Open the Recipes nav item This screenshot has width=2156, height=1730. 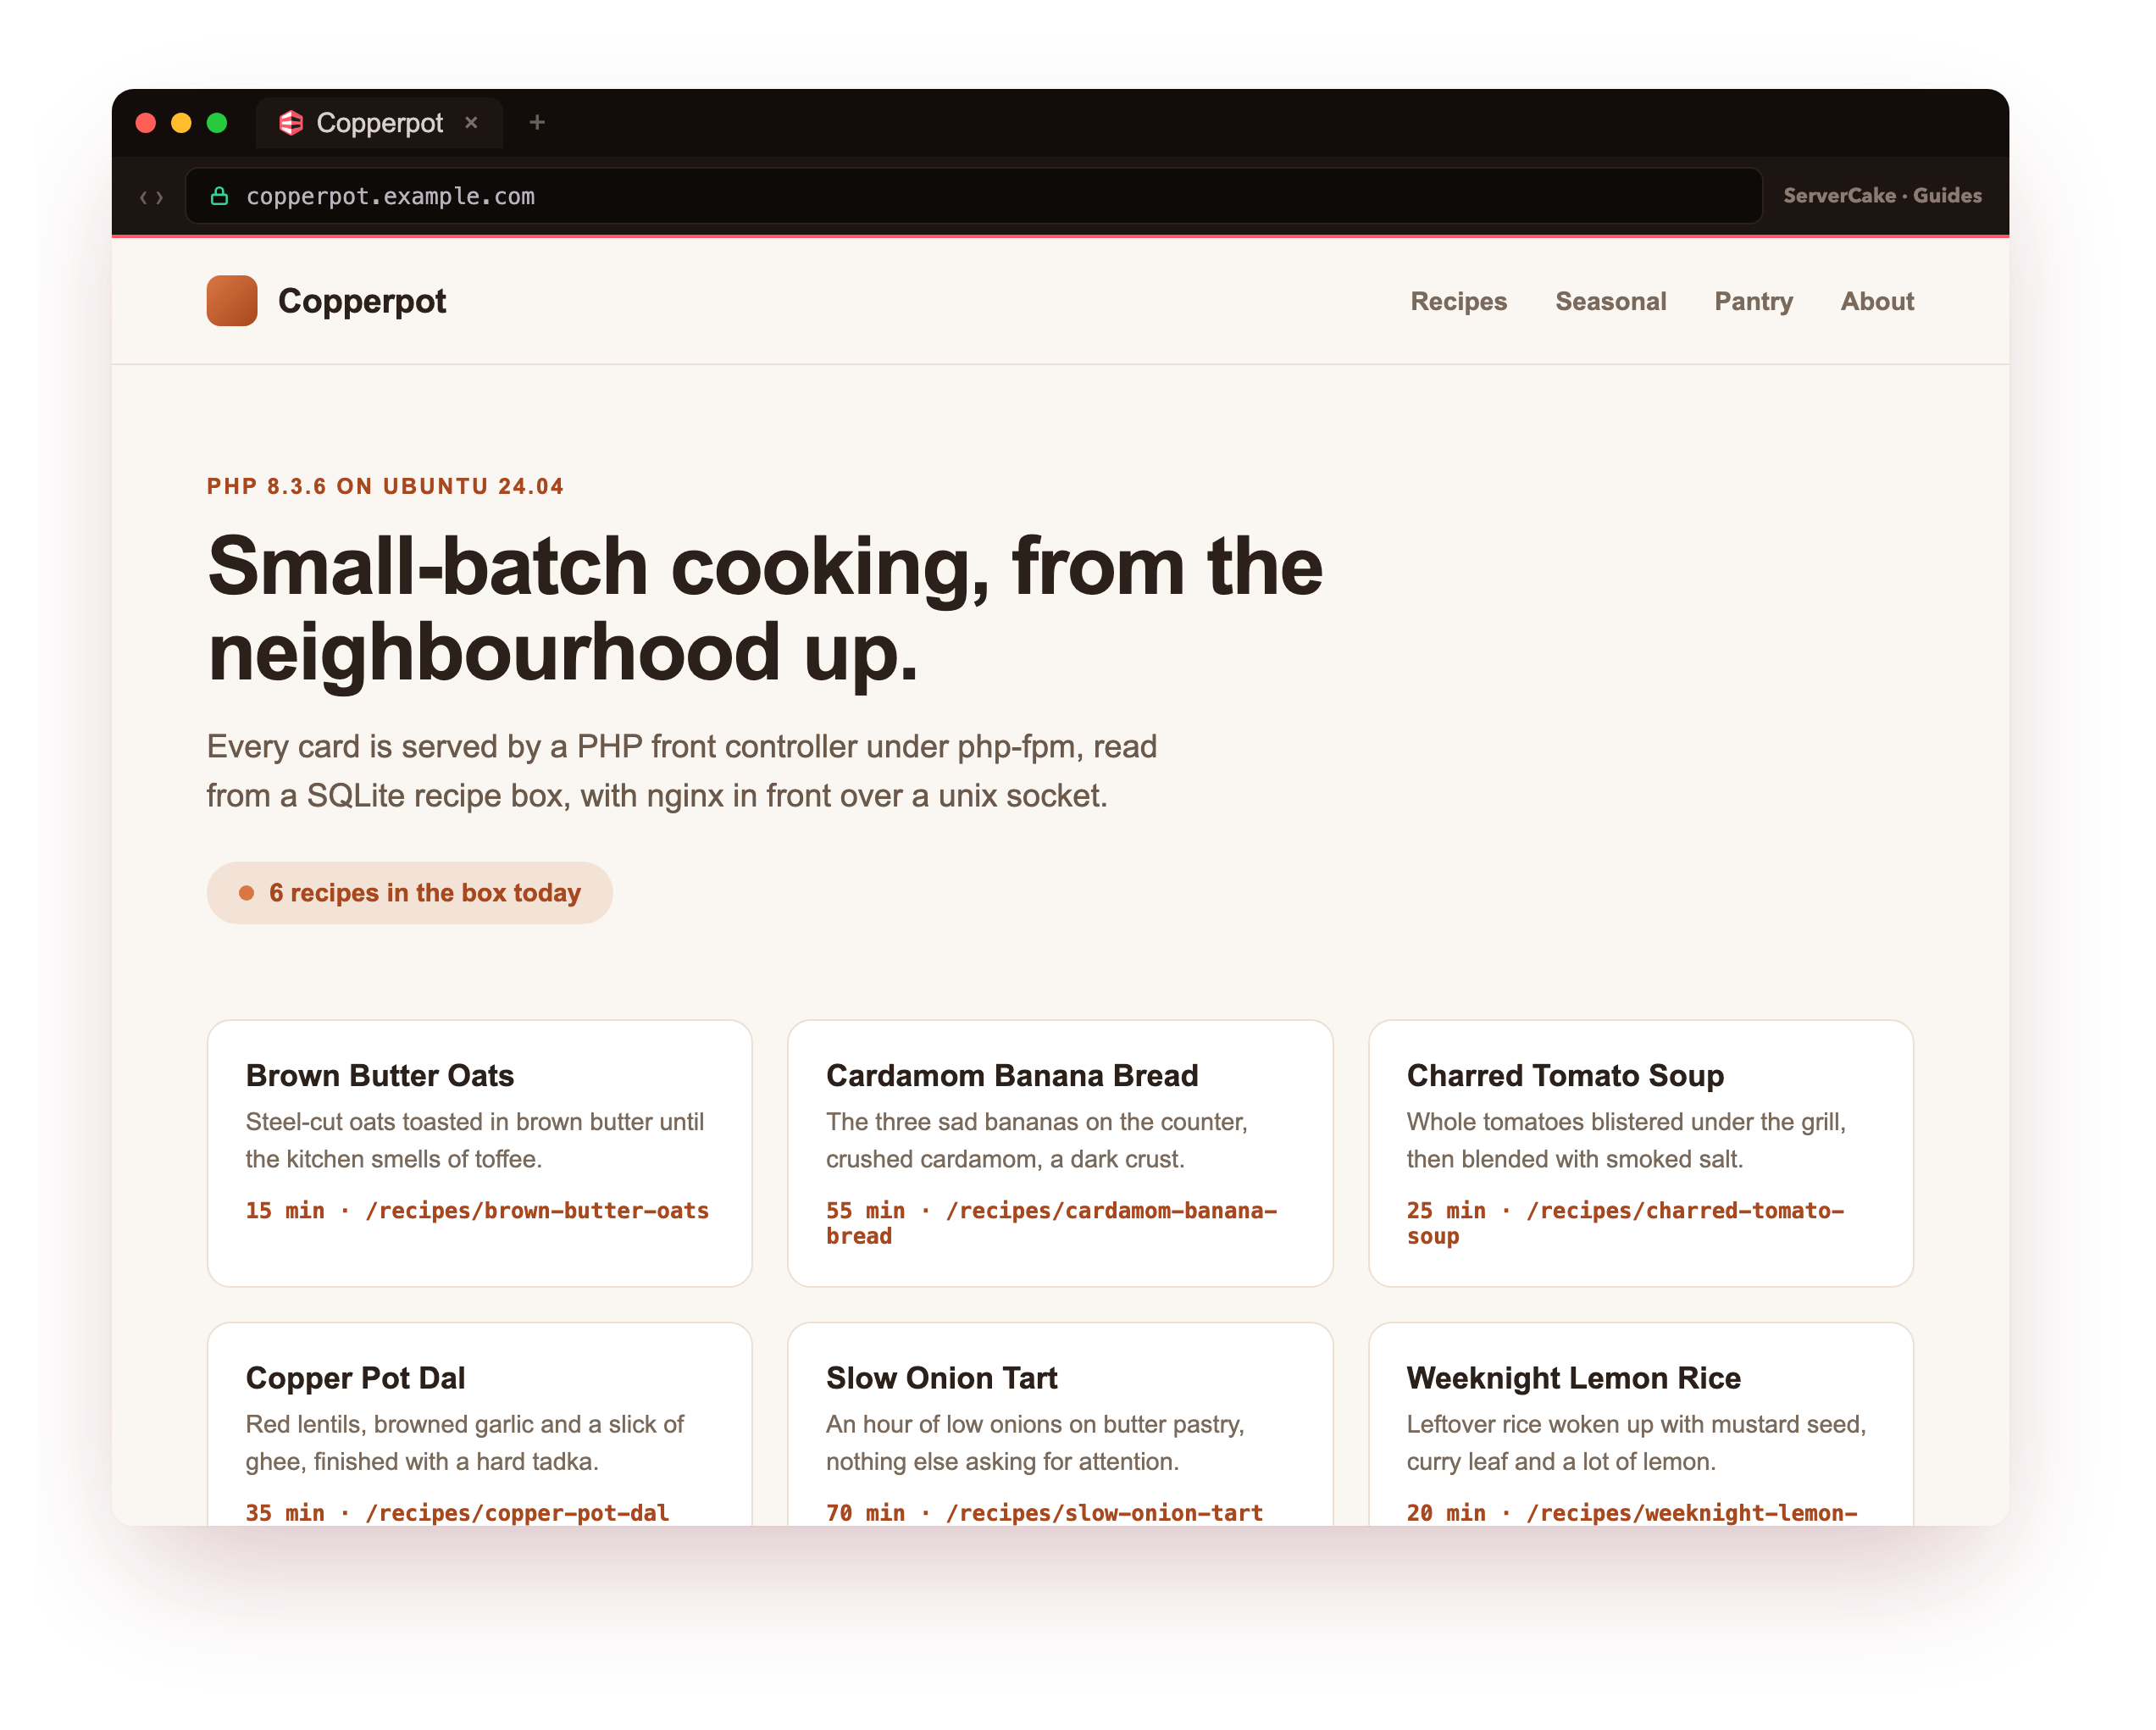pyautogui.click(x=1458, y=301)
